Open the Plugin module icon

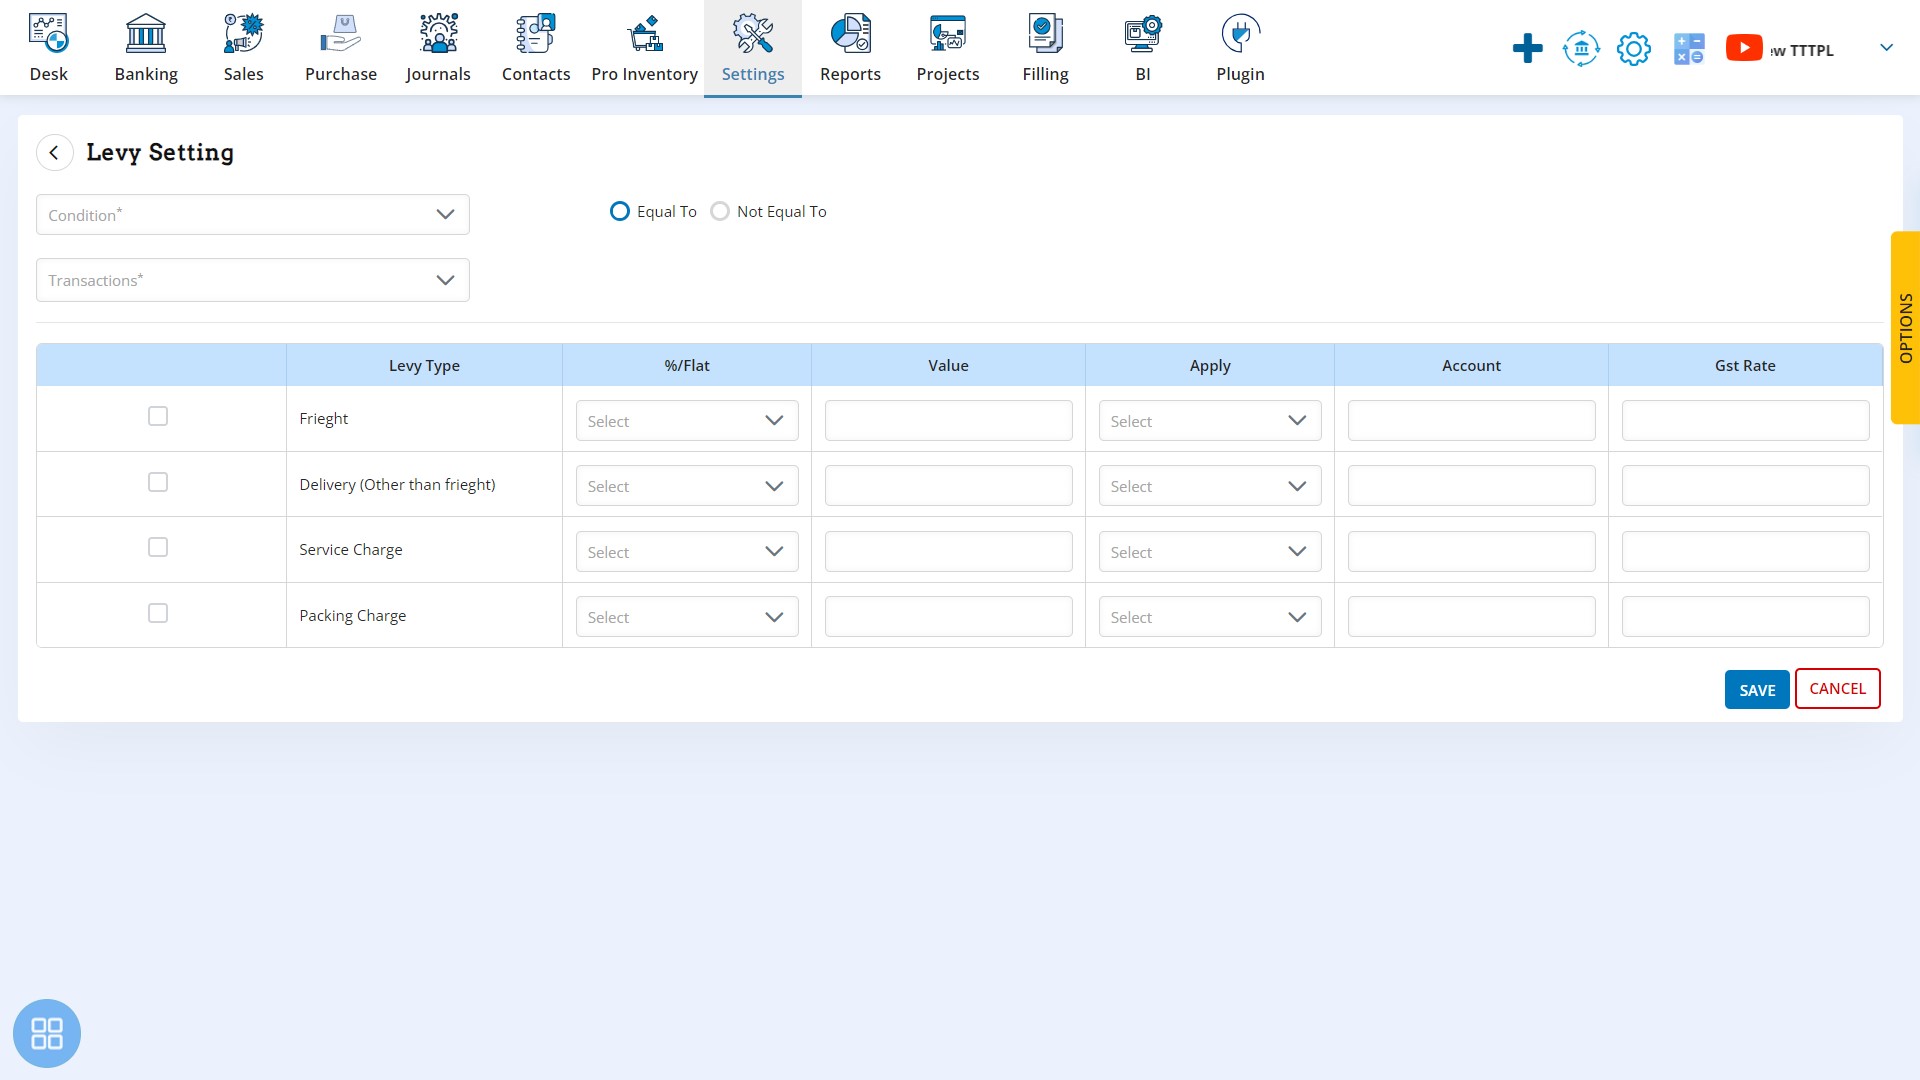(x=1241, y=34)
